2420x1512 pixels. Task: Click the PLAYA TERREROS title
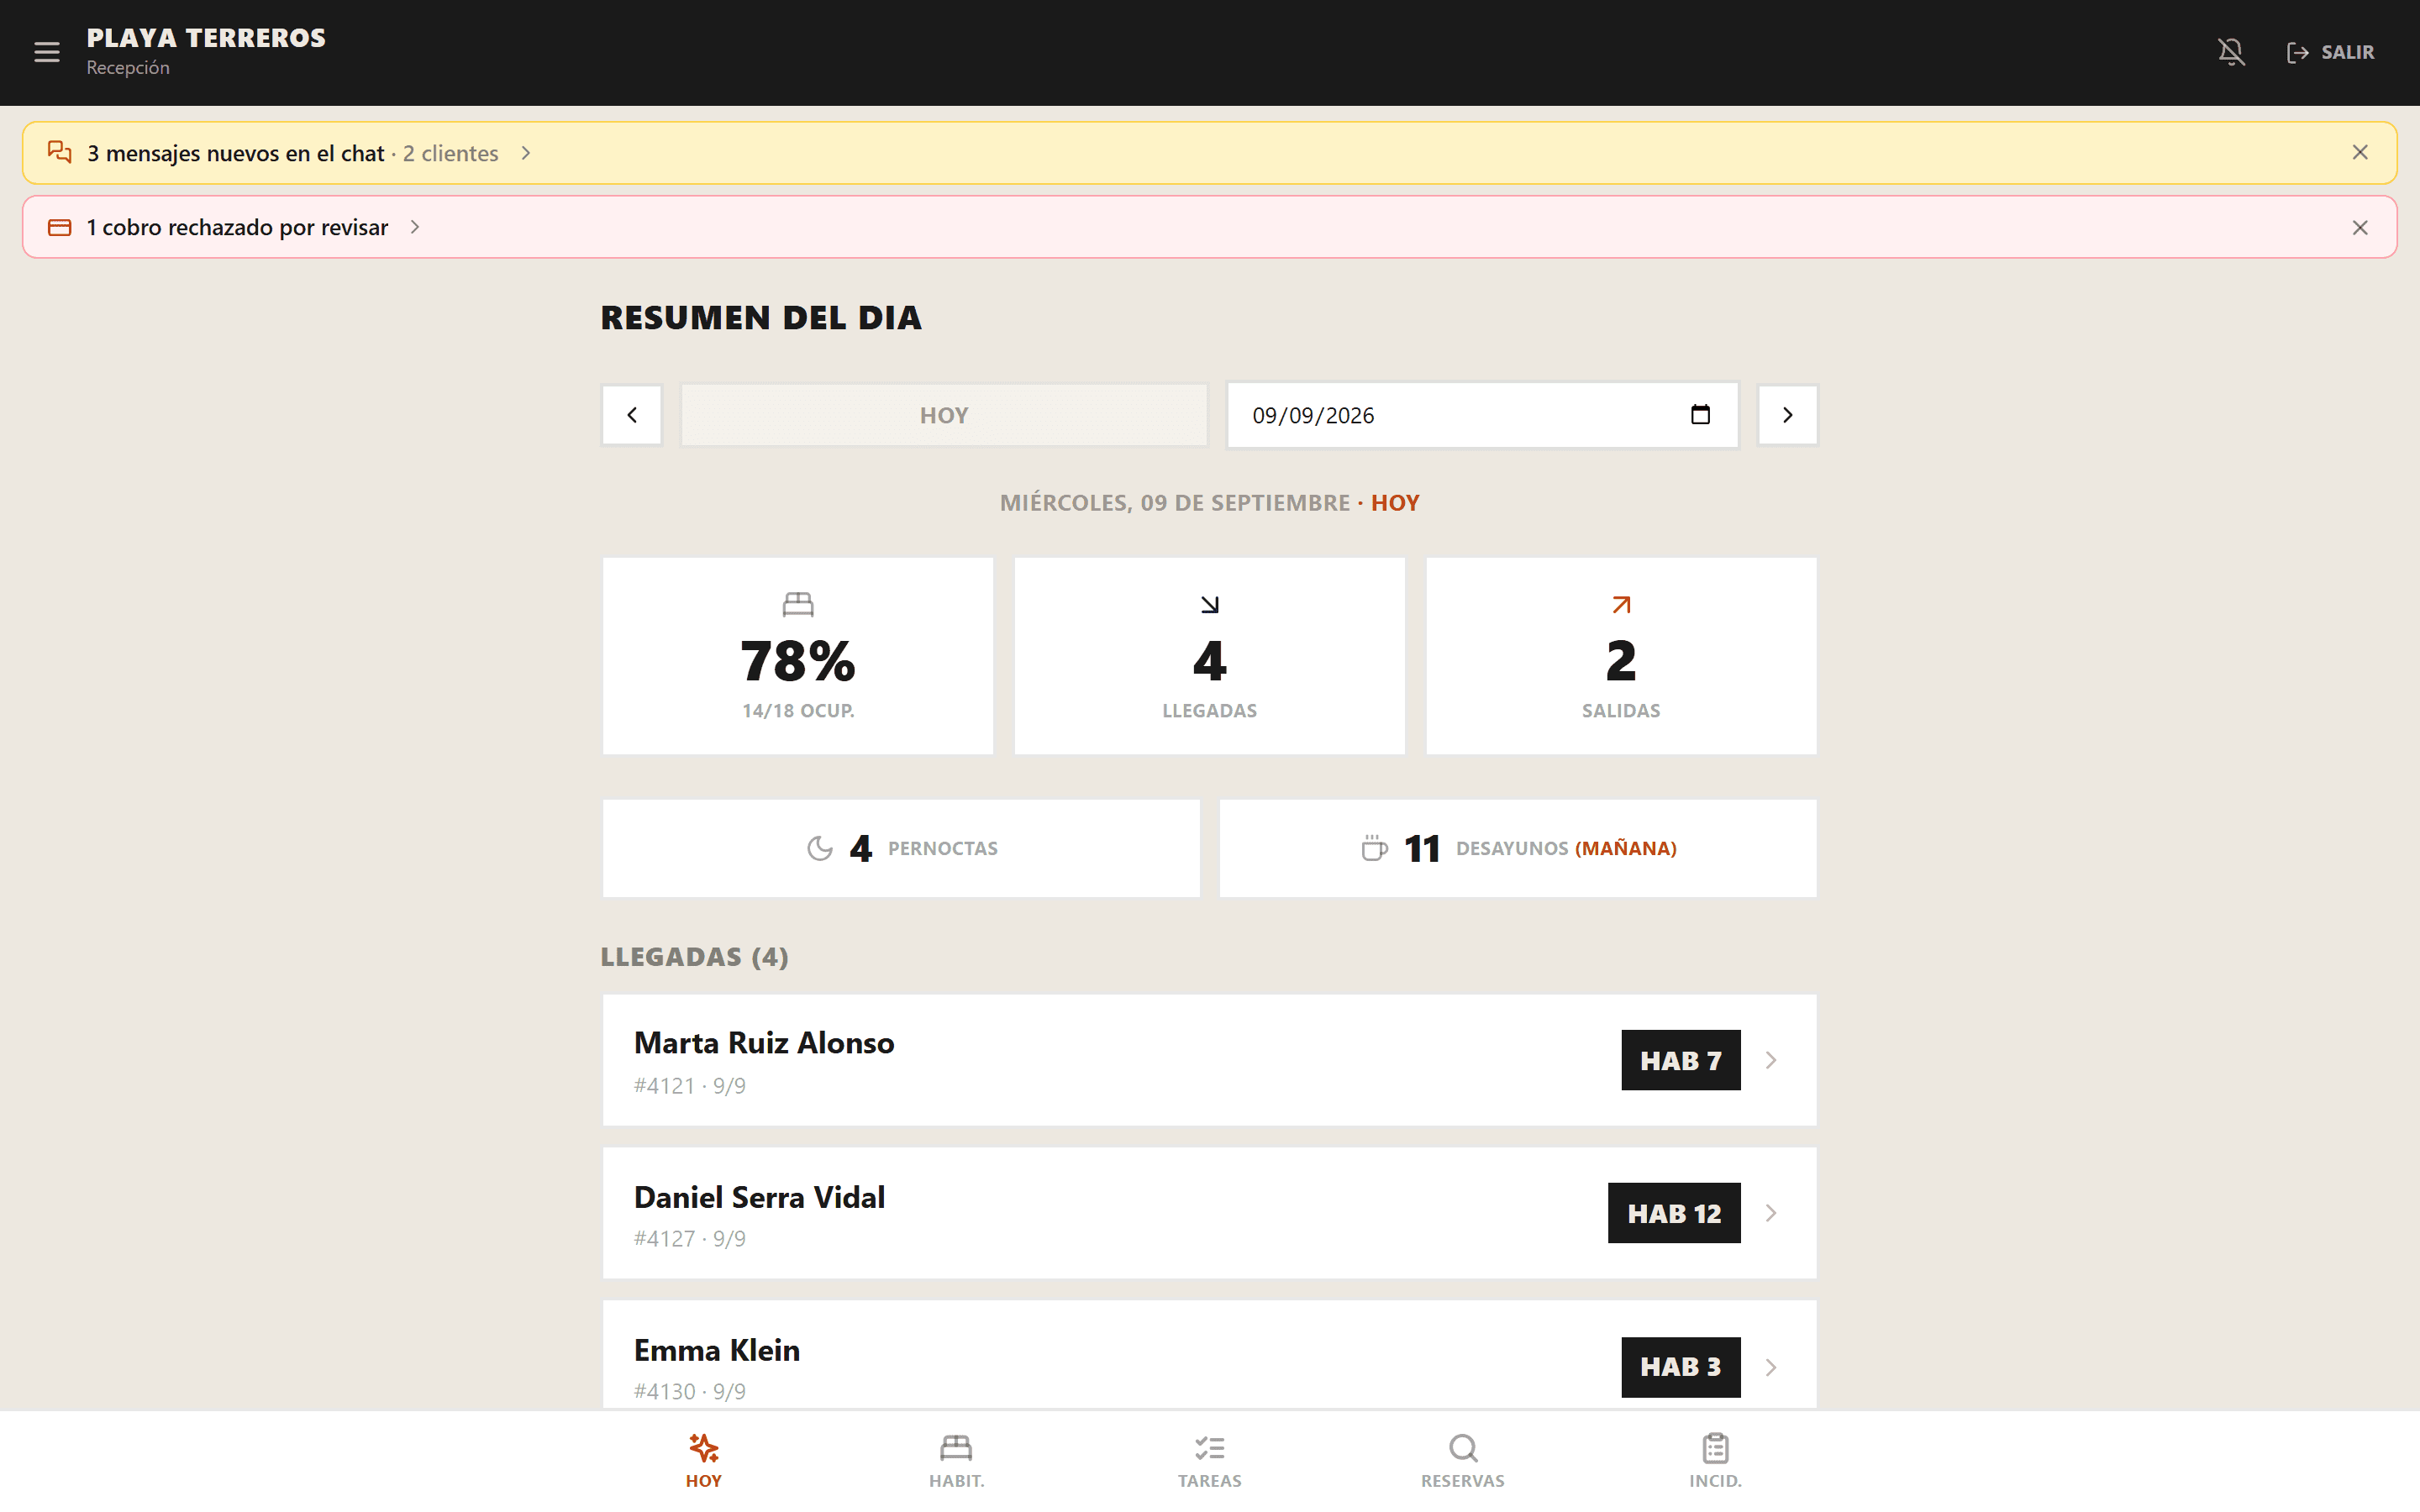tap(206, 38)
